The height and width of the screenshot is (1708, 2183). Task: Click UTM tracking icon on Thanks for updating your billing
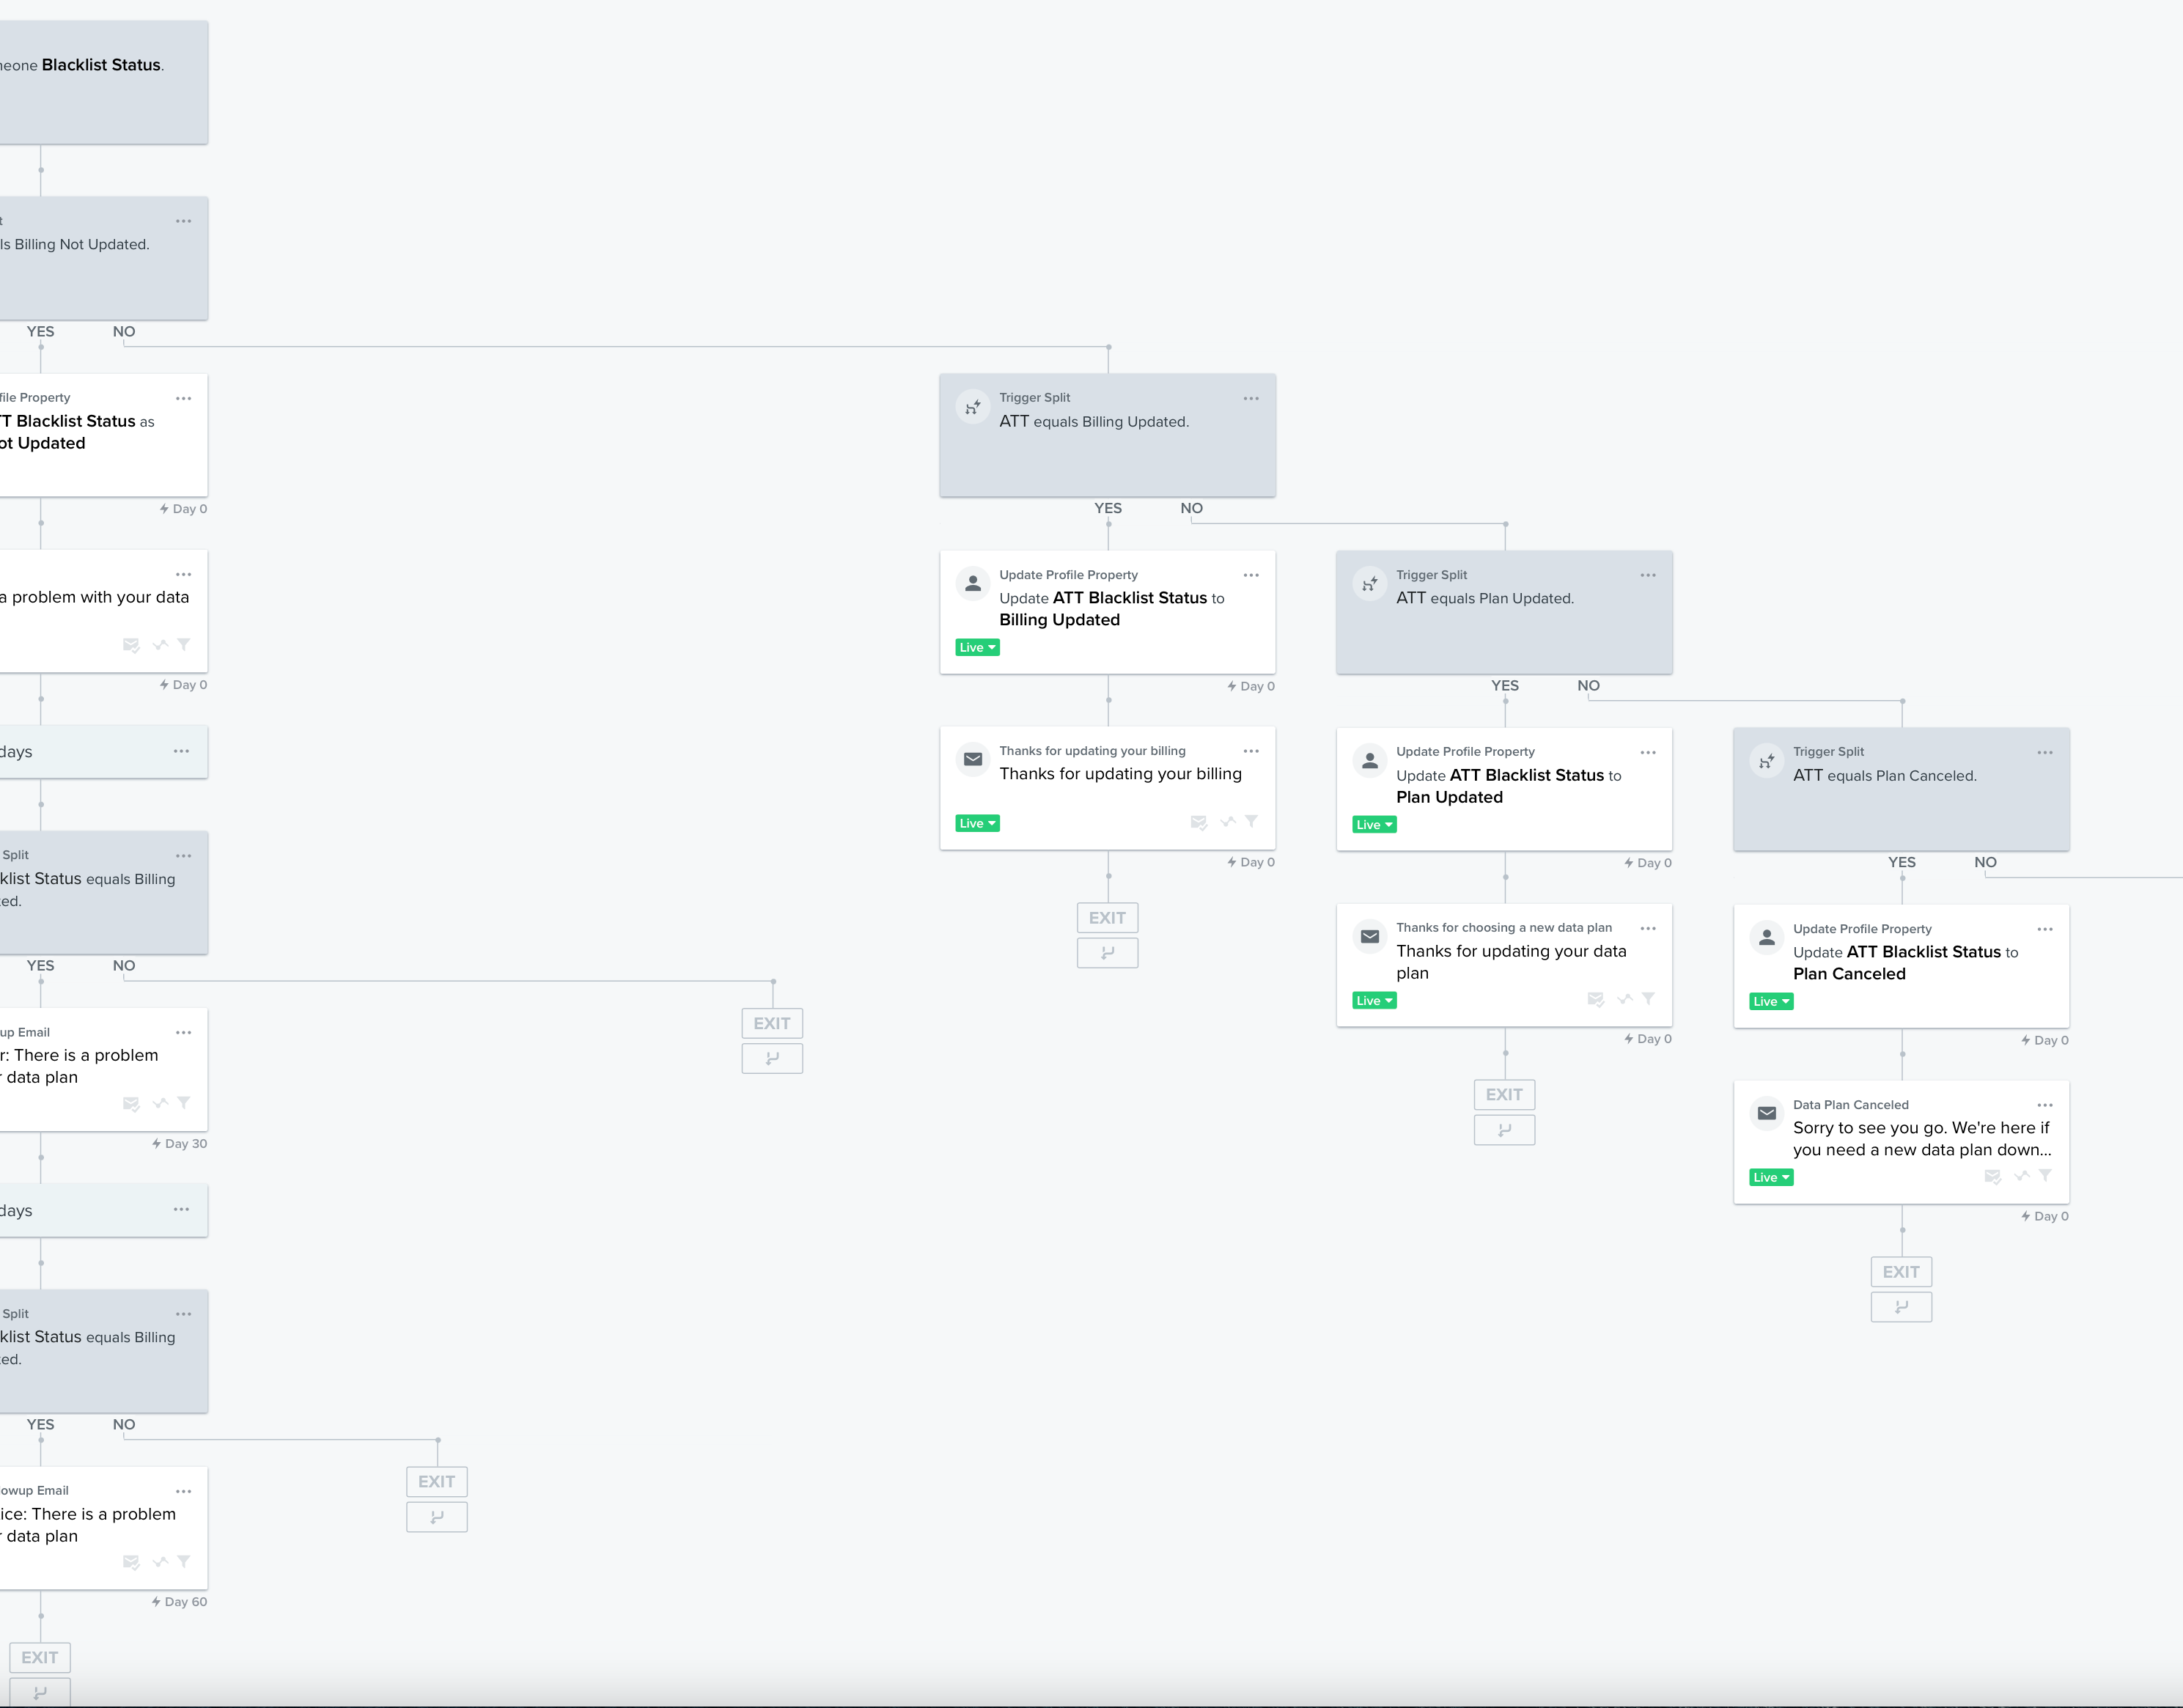[1227, 822]
